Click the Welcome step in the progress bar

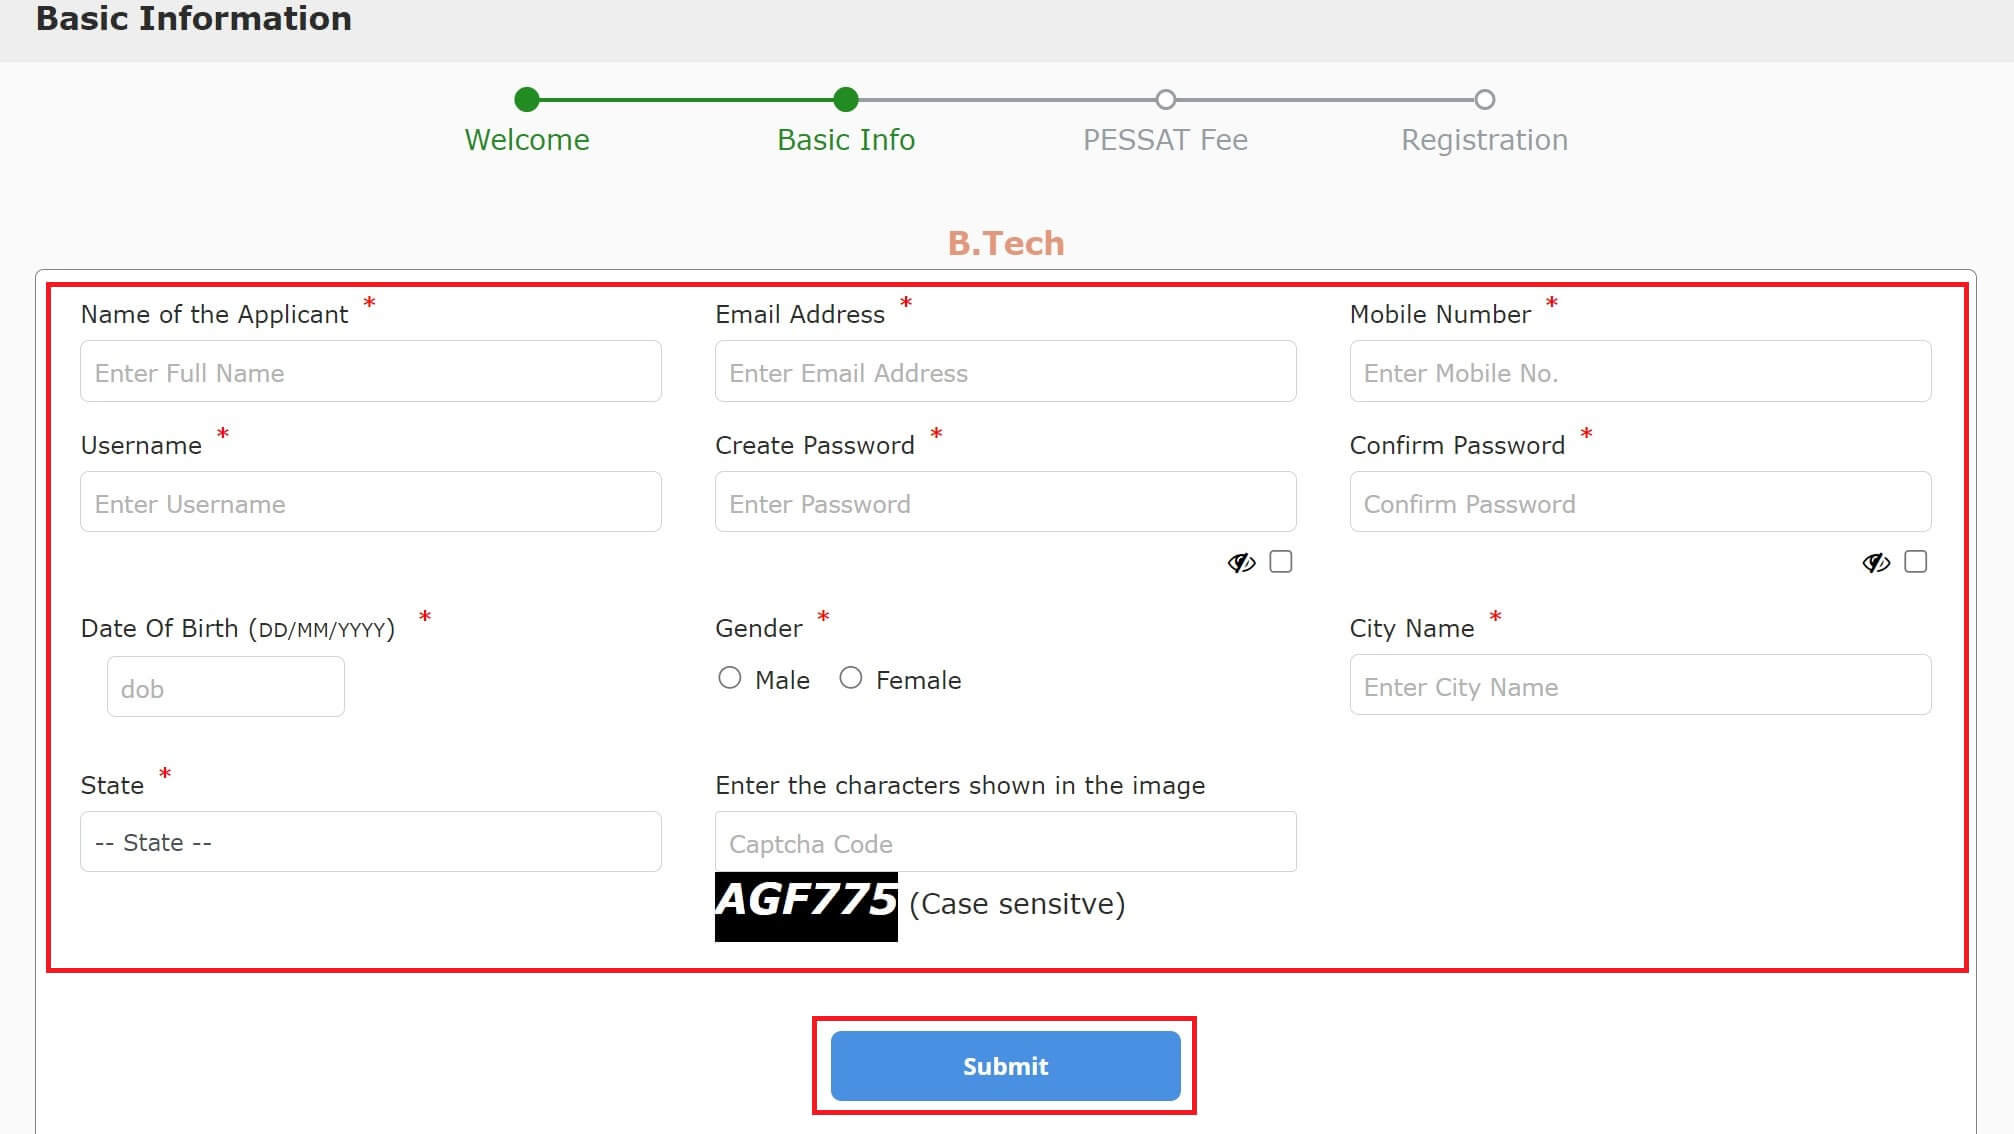(x=527, y=140)
